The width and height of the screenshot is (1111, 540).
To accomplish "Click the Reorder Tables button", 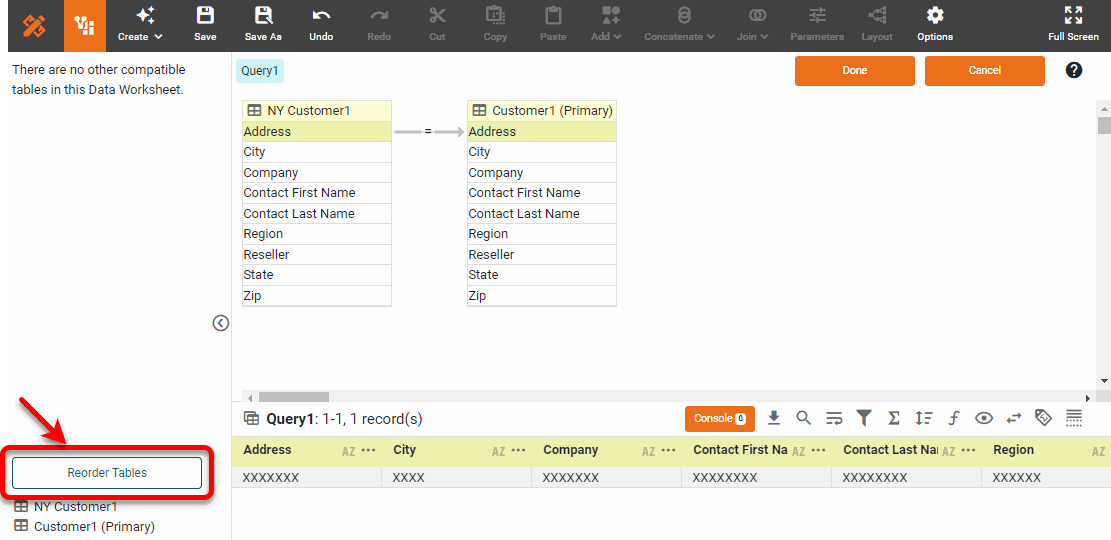I will coord(107,473).
